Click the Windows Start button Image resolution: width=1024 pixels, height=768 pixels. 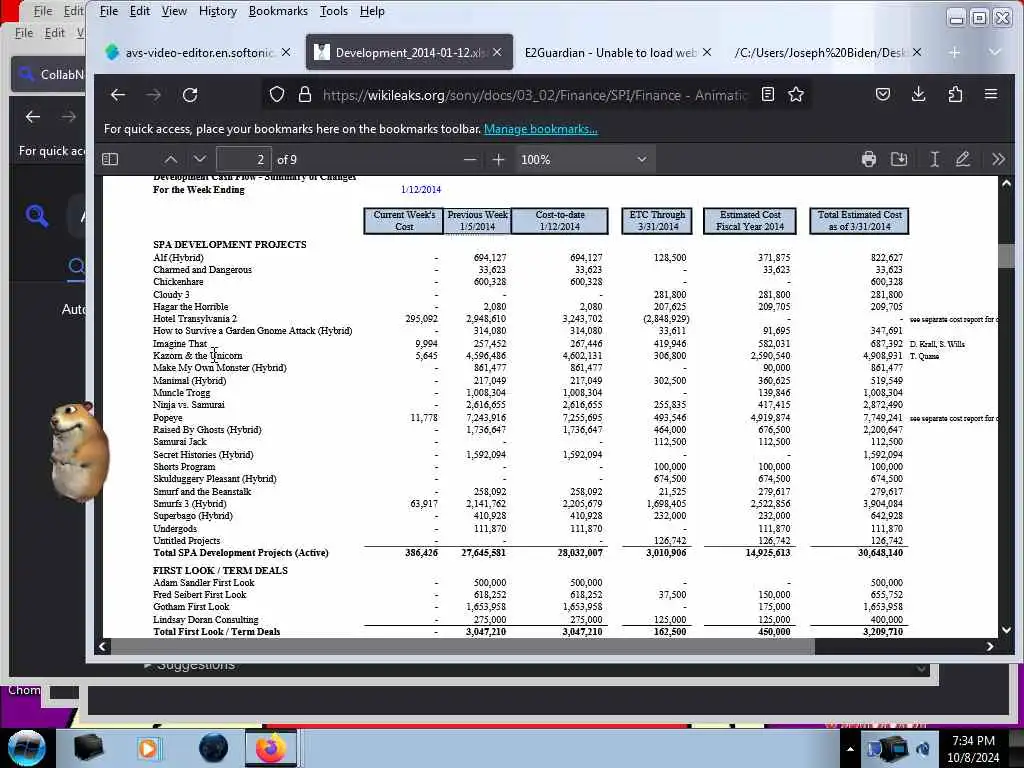point(26,748)
